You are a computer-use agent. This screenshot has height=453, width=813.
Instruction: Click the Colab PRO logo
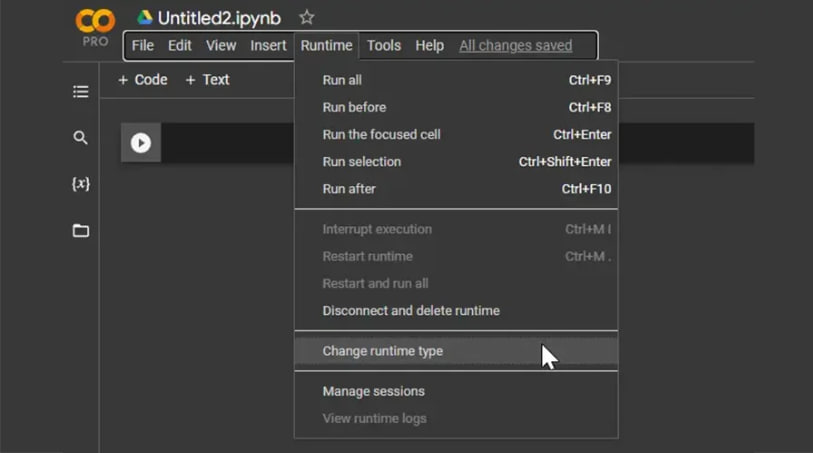point(95,28)
